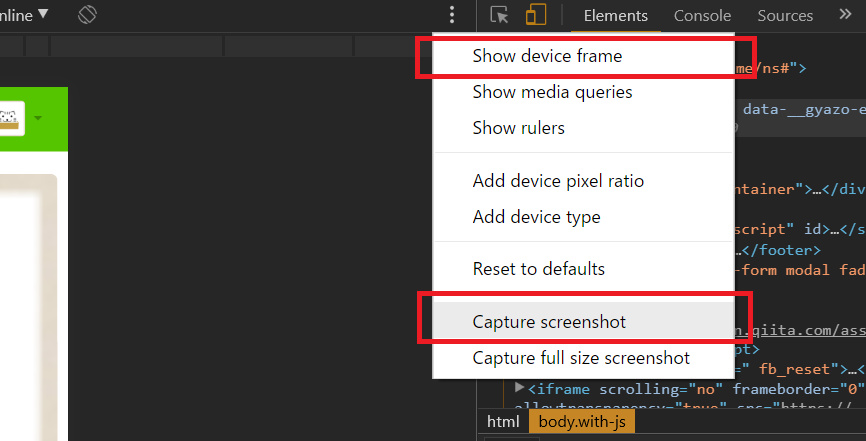866x441 pixels.
Task: Choose Capture screenshot from the menu
Action: click(x=549, y=322)
